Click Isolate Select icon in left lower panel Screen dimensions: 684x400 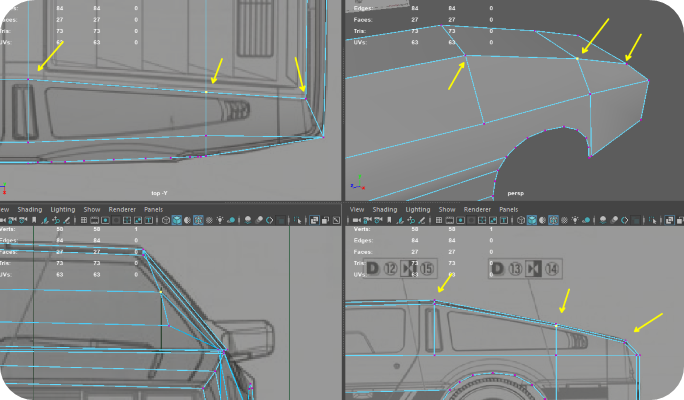298,220
